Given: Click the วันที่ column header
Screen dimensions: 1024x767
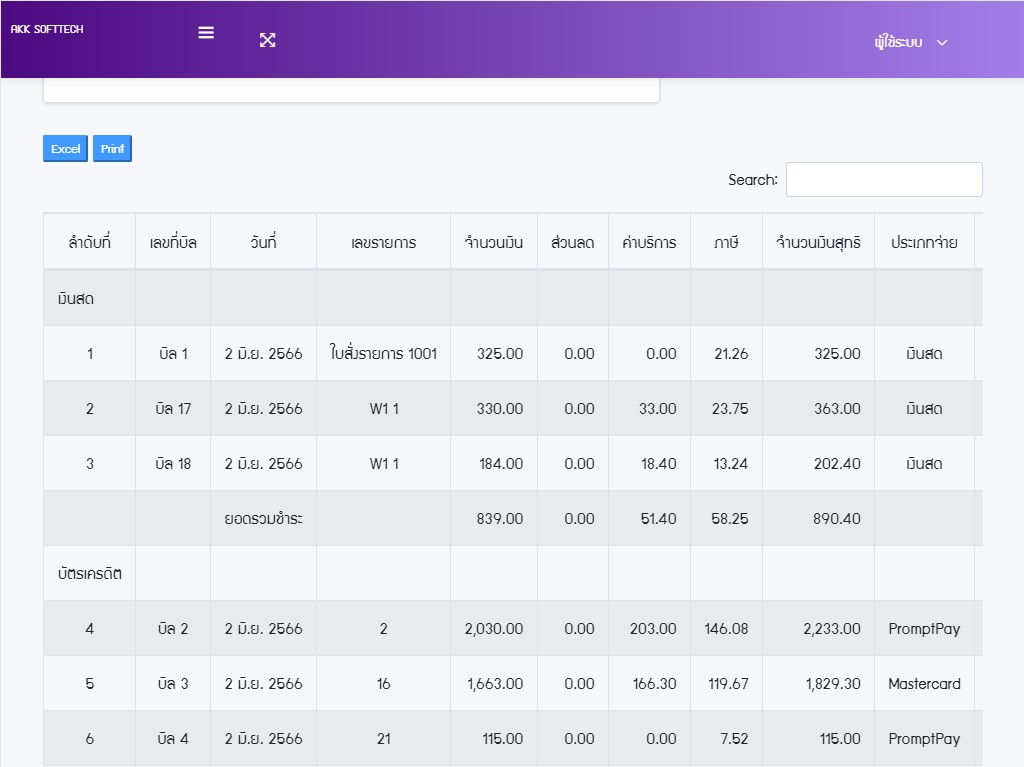Looking at the screenshot, I should [263, 242].
